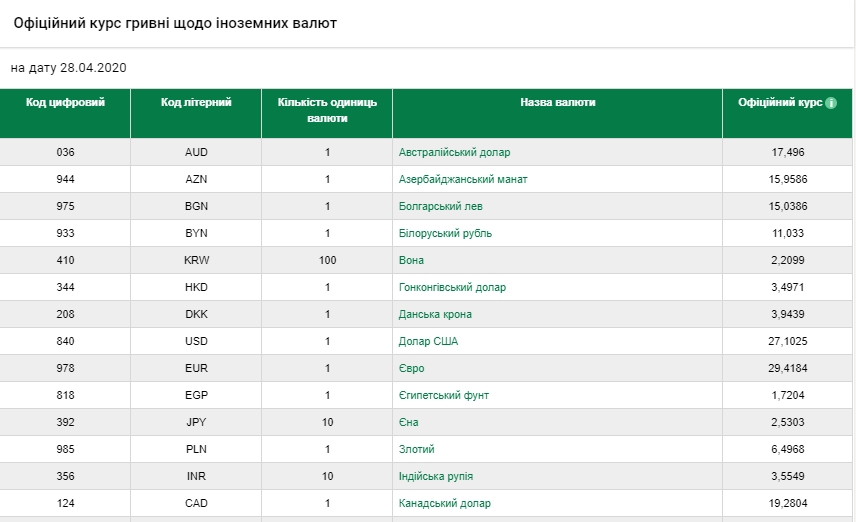Click the Назва валюти column header
This screenshot has height=522, width=856.
(x=557, y=102)
